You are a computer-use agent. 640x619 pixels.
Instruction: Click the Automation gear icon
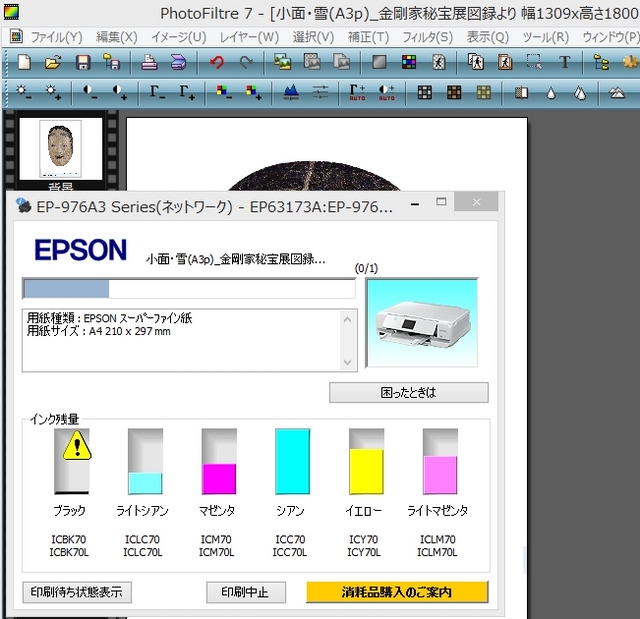[x=631, y=62]
